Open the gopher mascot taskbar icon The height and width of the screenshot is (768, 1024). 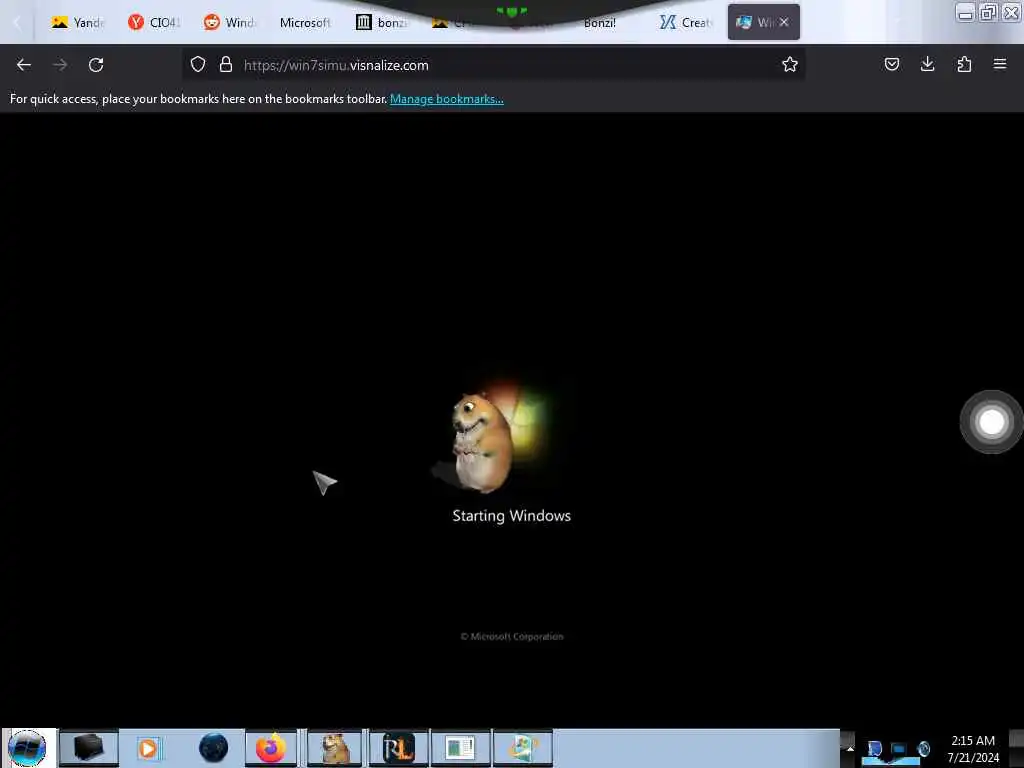click(x=335, y=748)
